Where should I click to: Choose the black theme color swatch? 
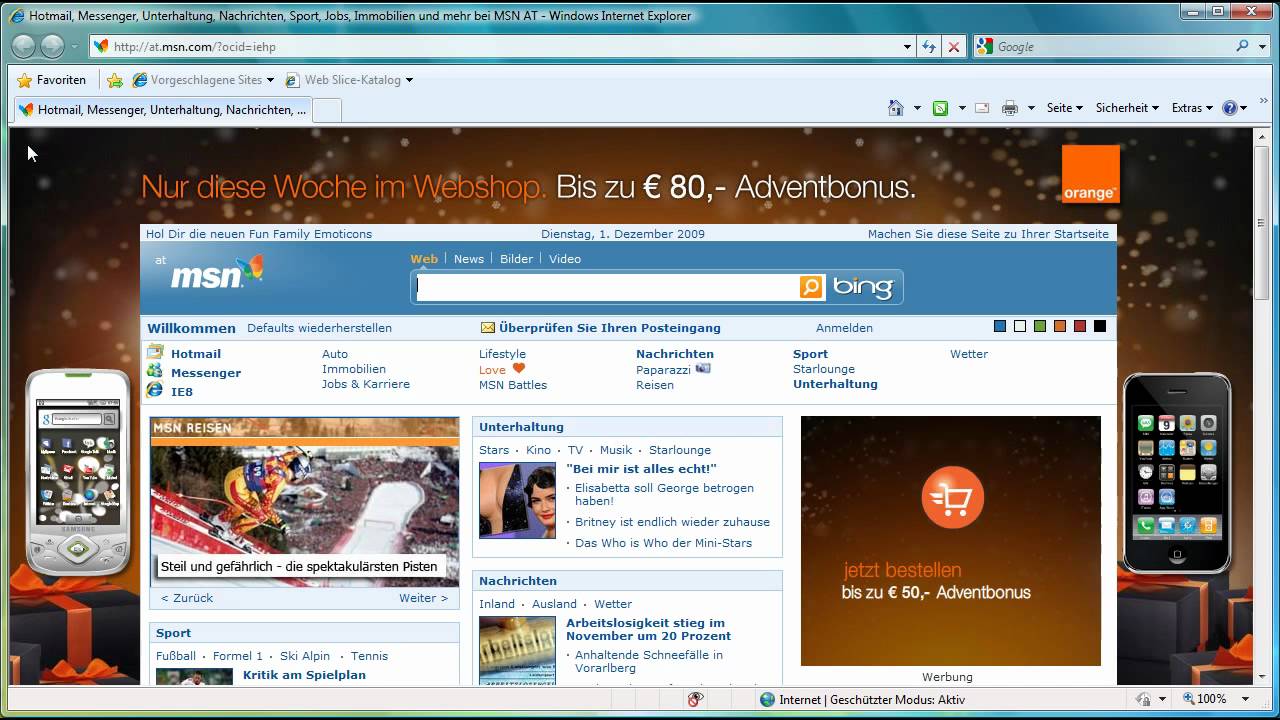coord(1100,326)
